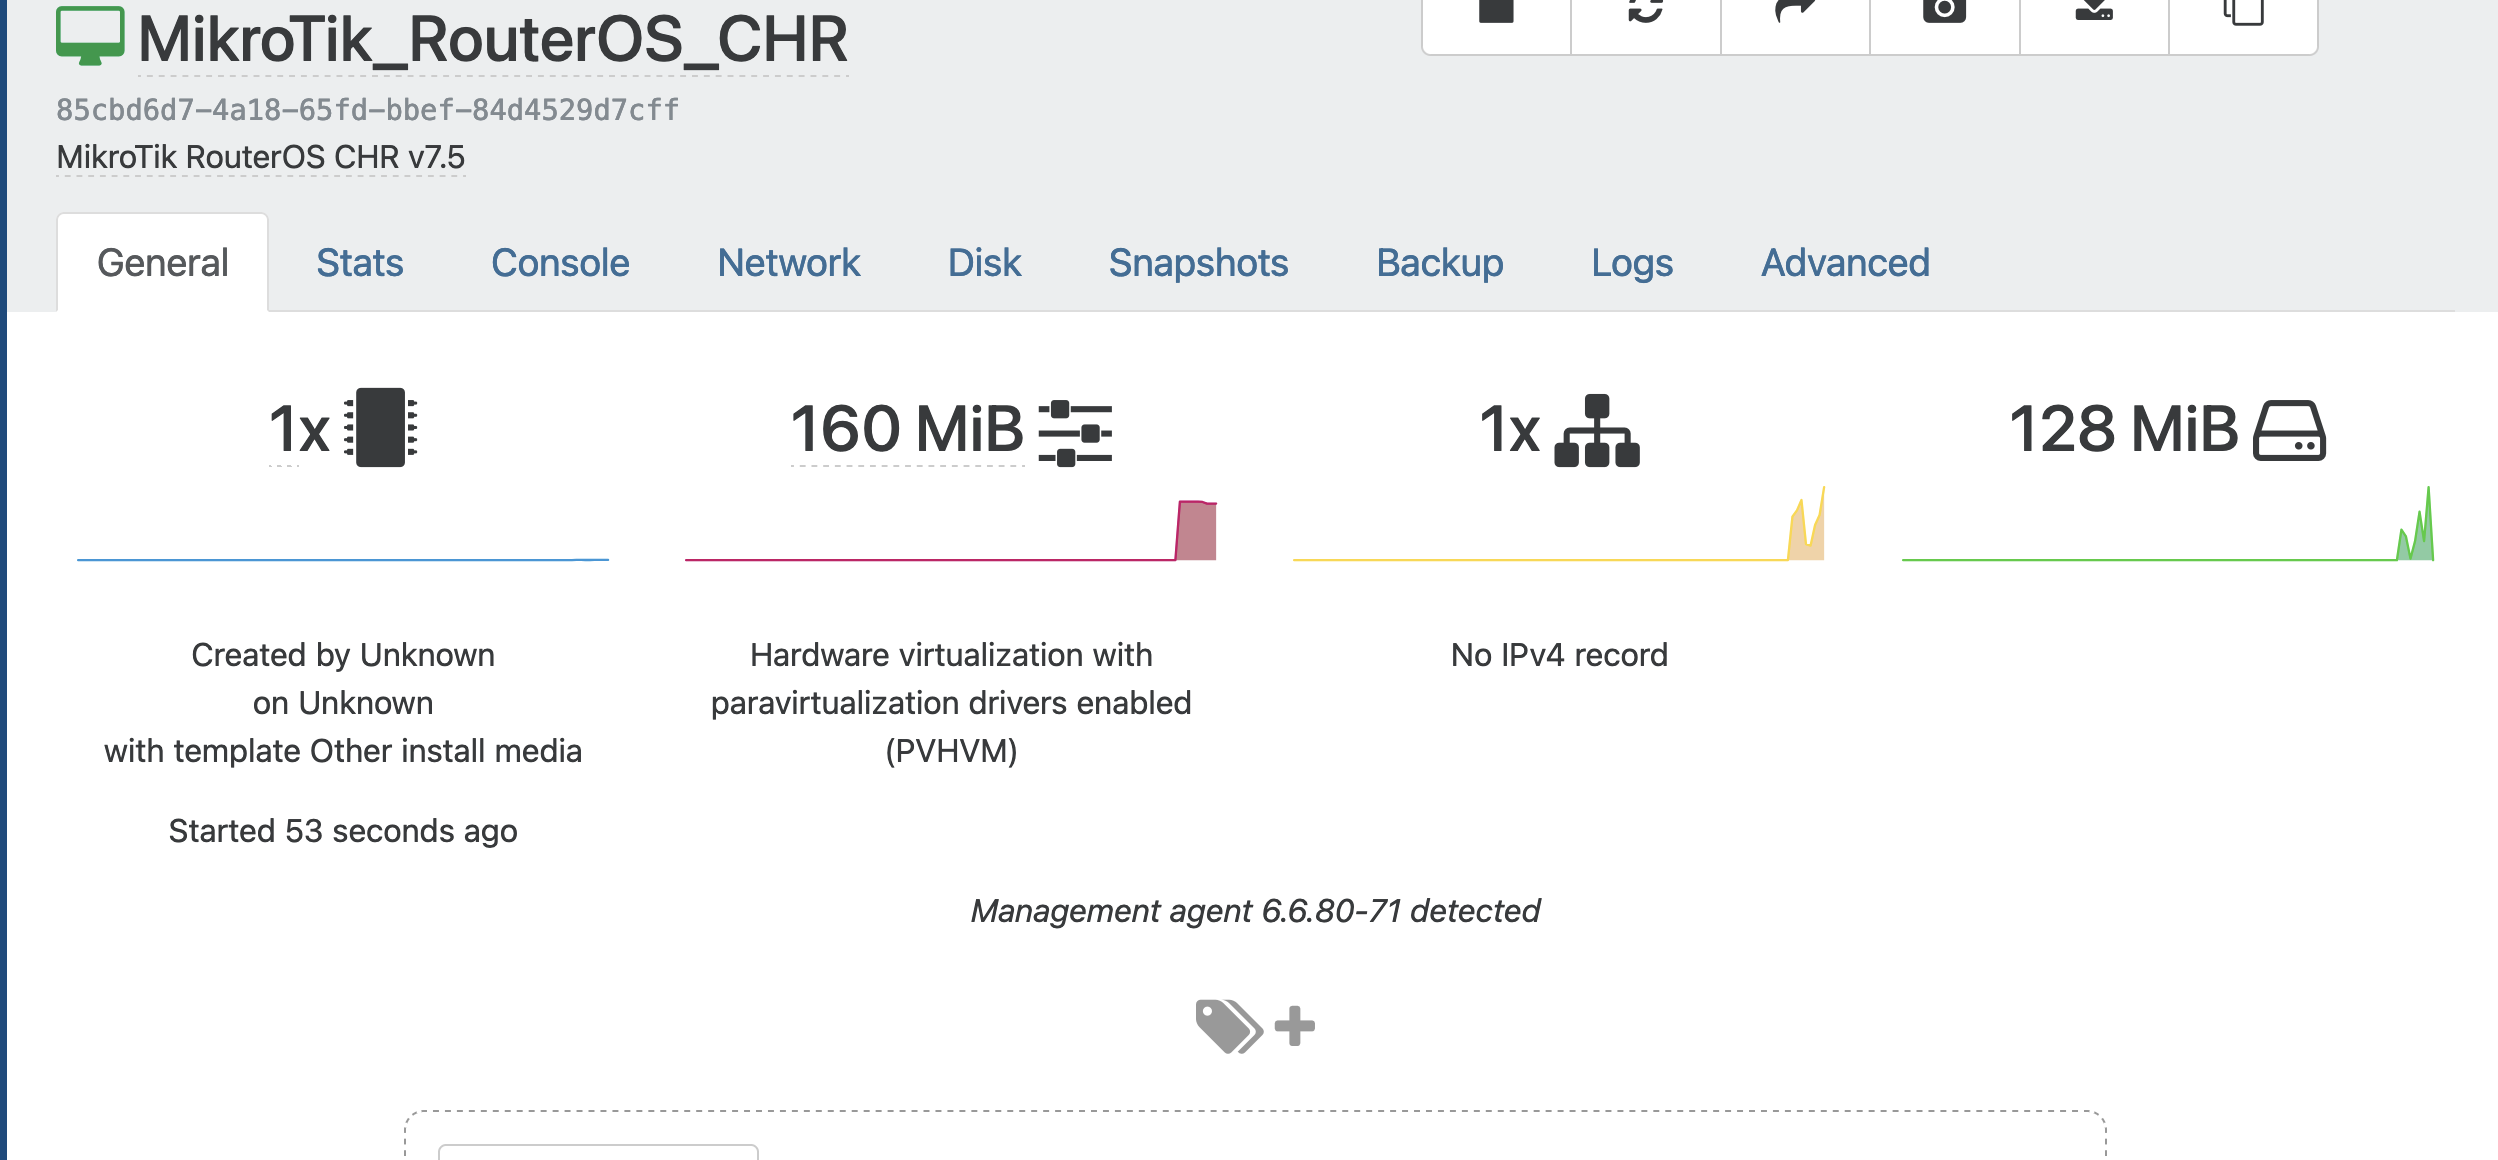Edit the 1x CPU count value

click(284, 430)
